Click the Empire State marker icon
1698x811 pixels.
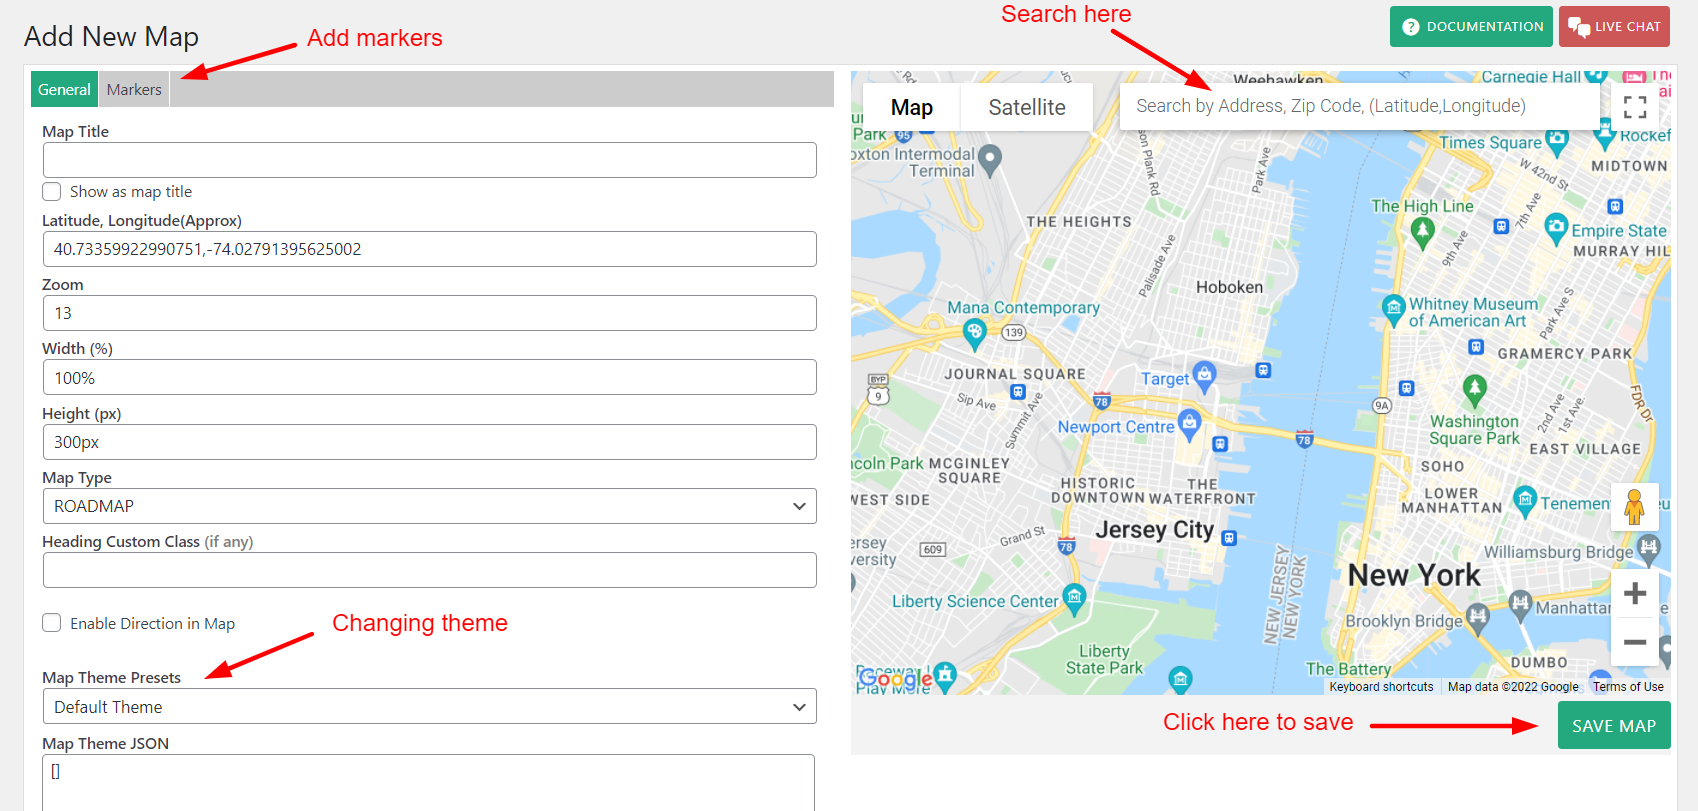click(1556, 227)
